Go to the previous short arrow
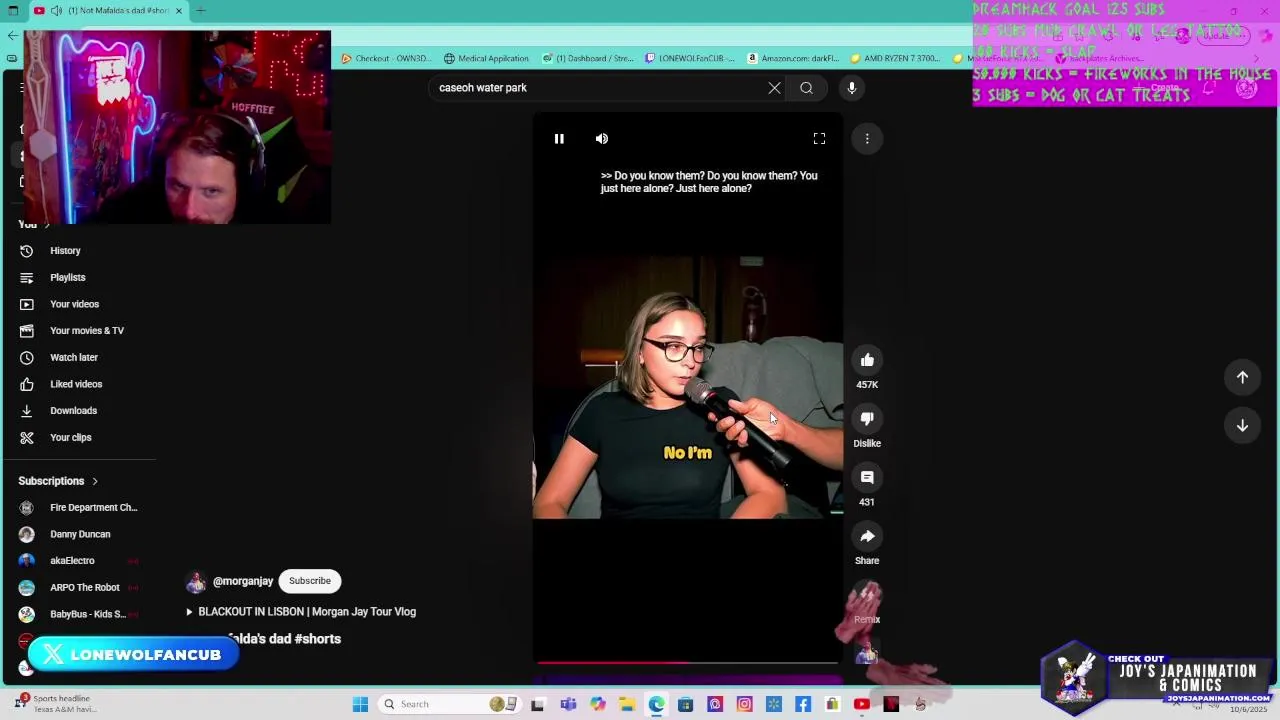The image size is (1280, 720). point(1242,377)
